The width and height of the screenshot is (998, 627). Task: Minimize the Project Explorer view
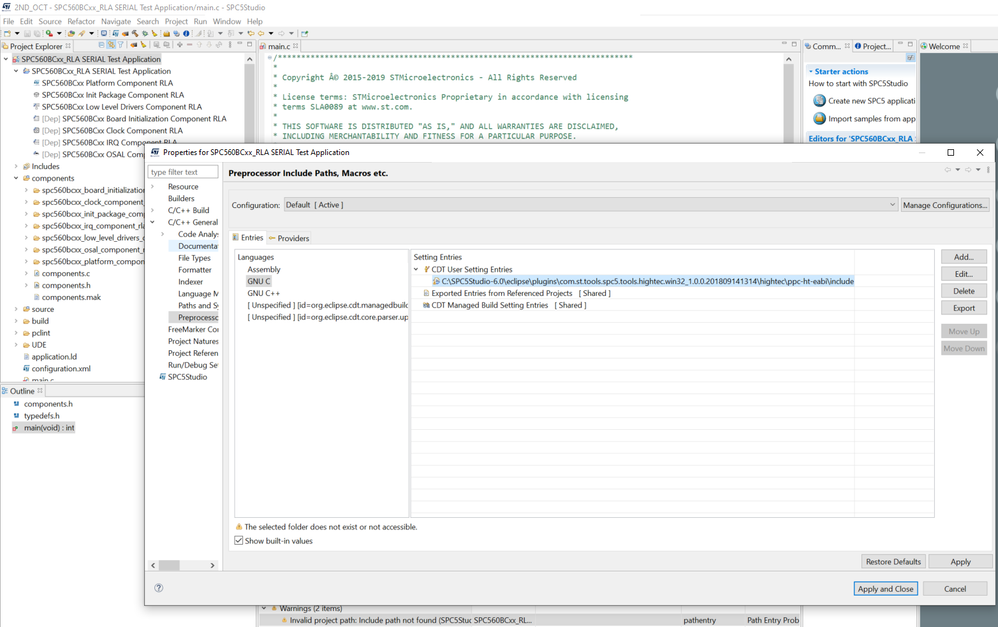coord(240,45)
